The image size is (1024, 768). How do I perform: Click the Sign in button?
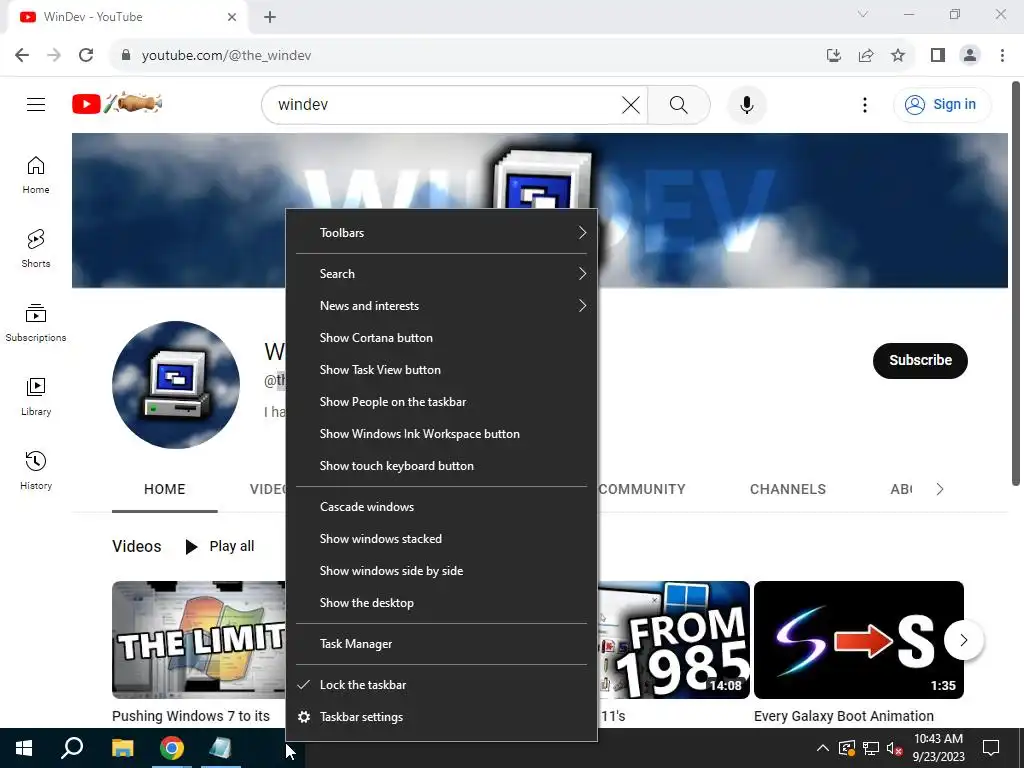pyautogui.click(x=942, y=104)
